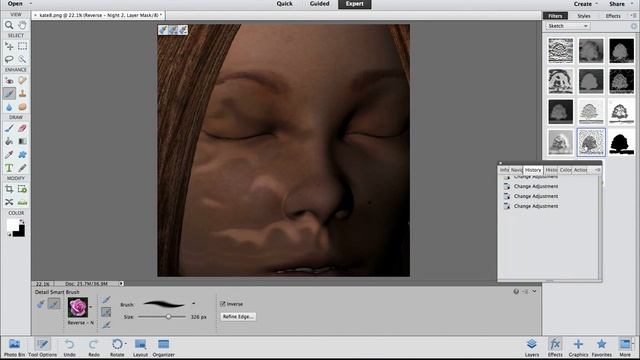
Task: Click the Refine Edge button
Action: click(x=238, y=317)
